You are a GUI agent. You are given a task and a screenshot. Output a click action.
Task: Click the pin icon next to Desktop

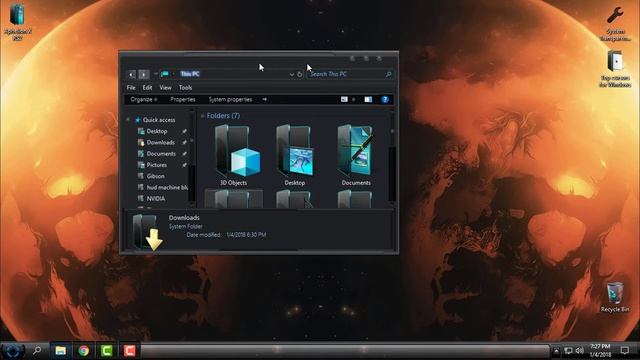pyautogui.click(x=184, y=131)
